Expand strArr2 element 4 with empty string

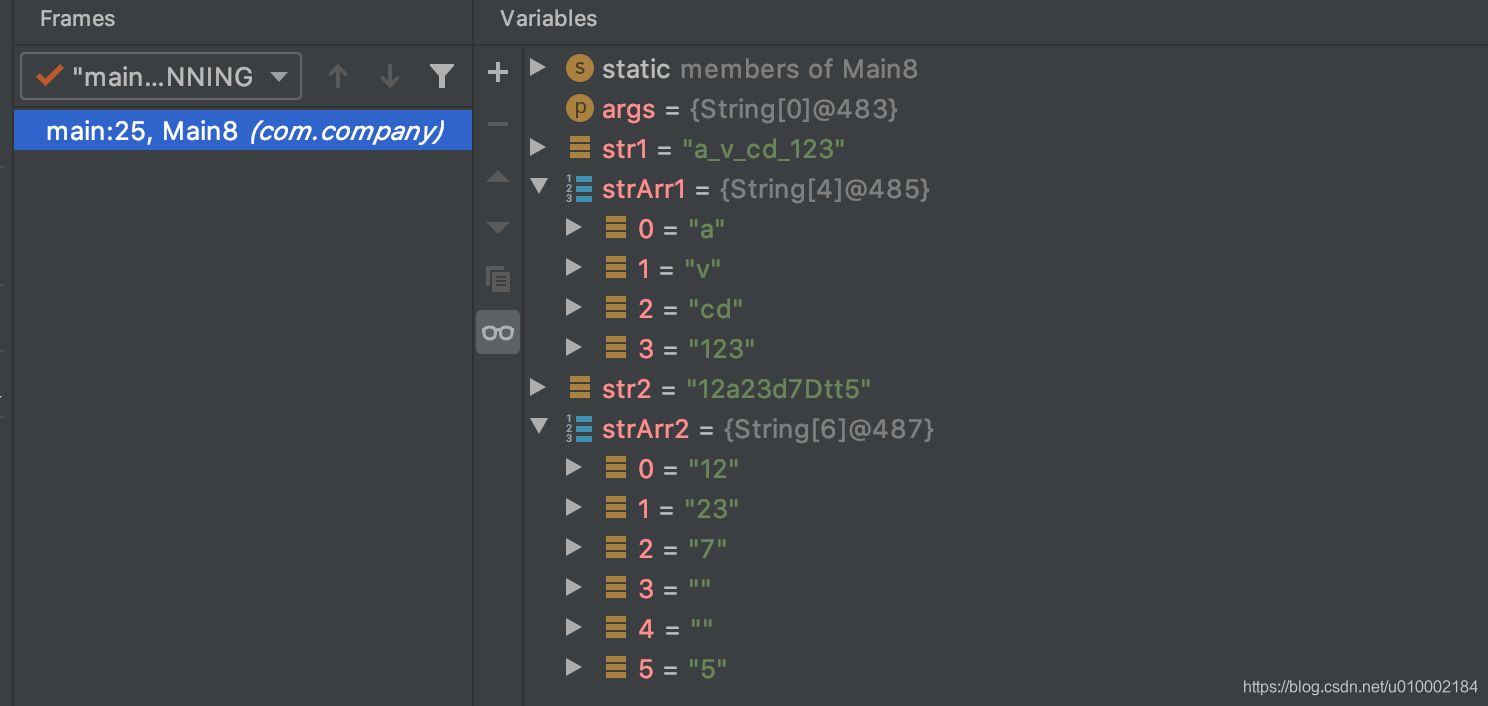coord(573,627)
